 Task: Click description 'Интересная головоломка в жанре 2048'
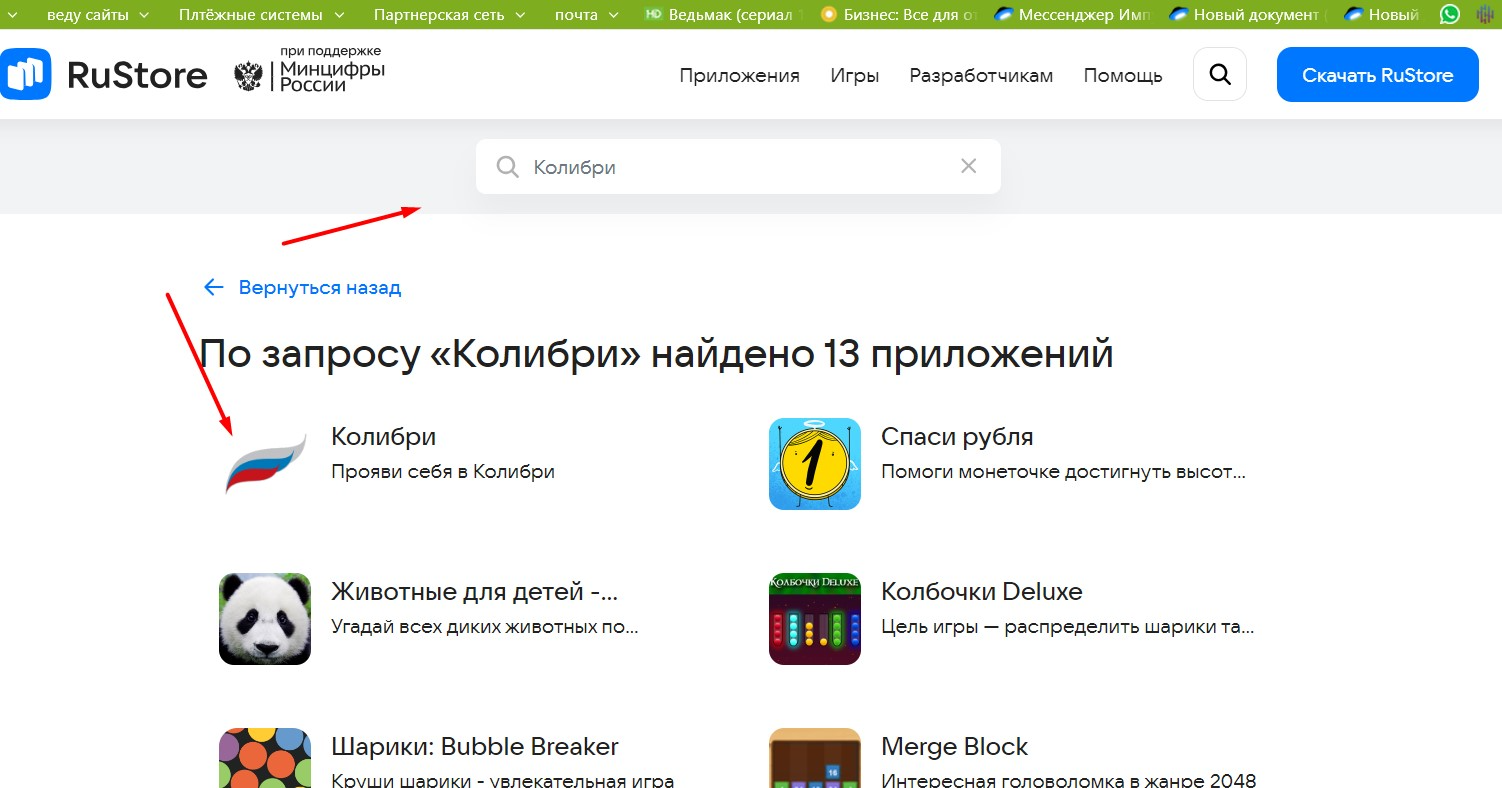[1068, 780]
